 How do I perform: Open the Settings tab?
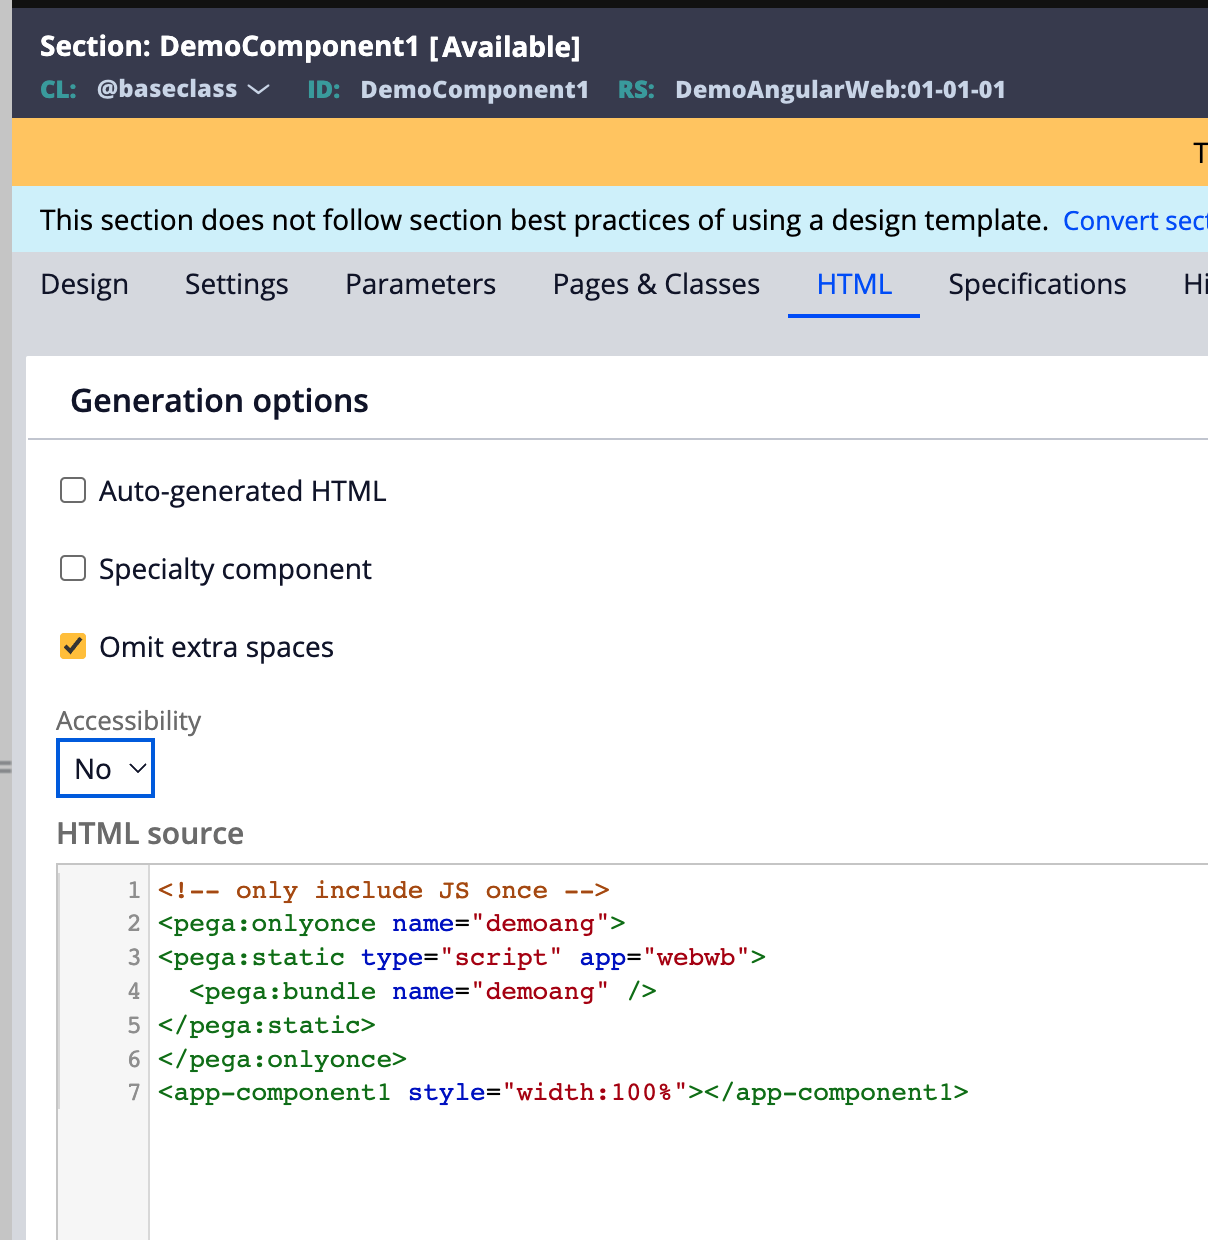236,284
